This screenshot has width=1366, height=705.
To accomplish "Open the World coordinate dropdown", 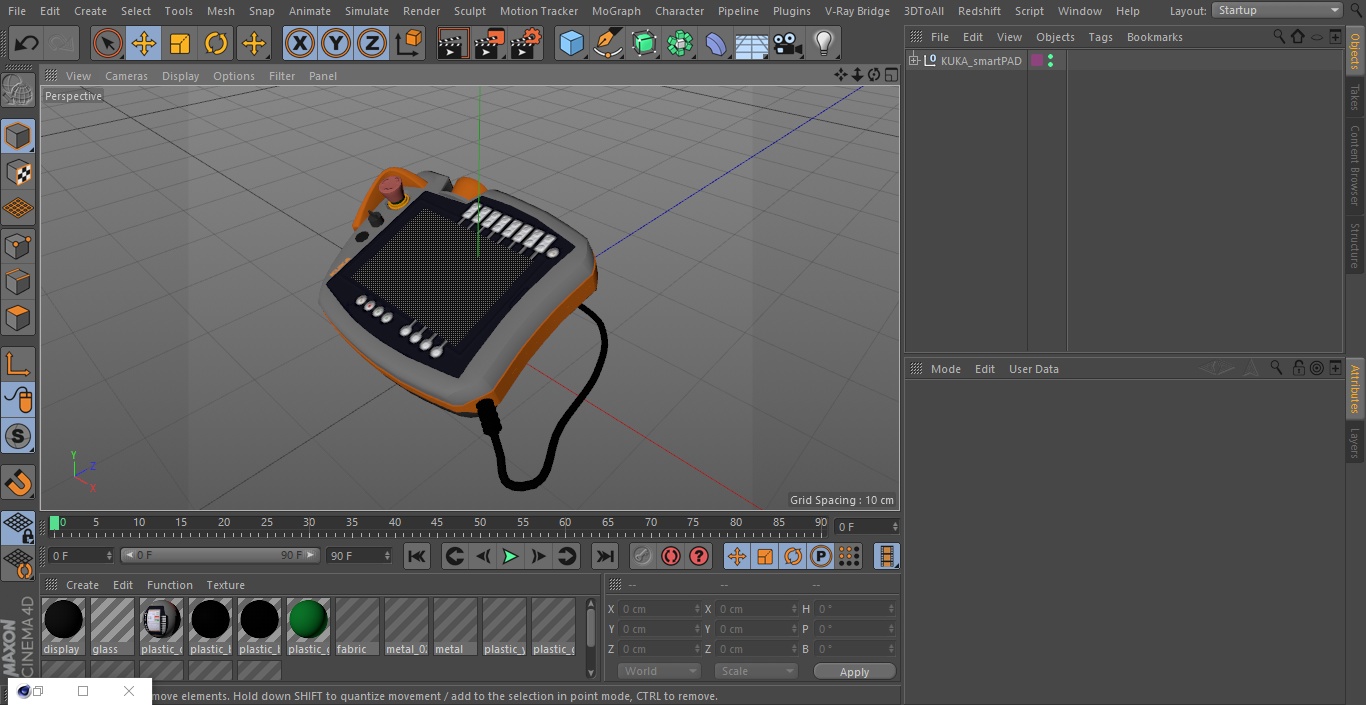I will pos(658,671).
